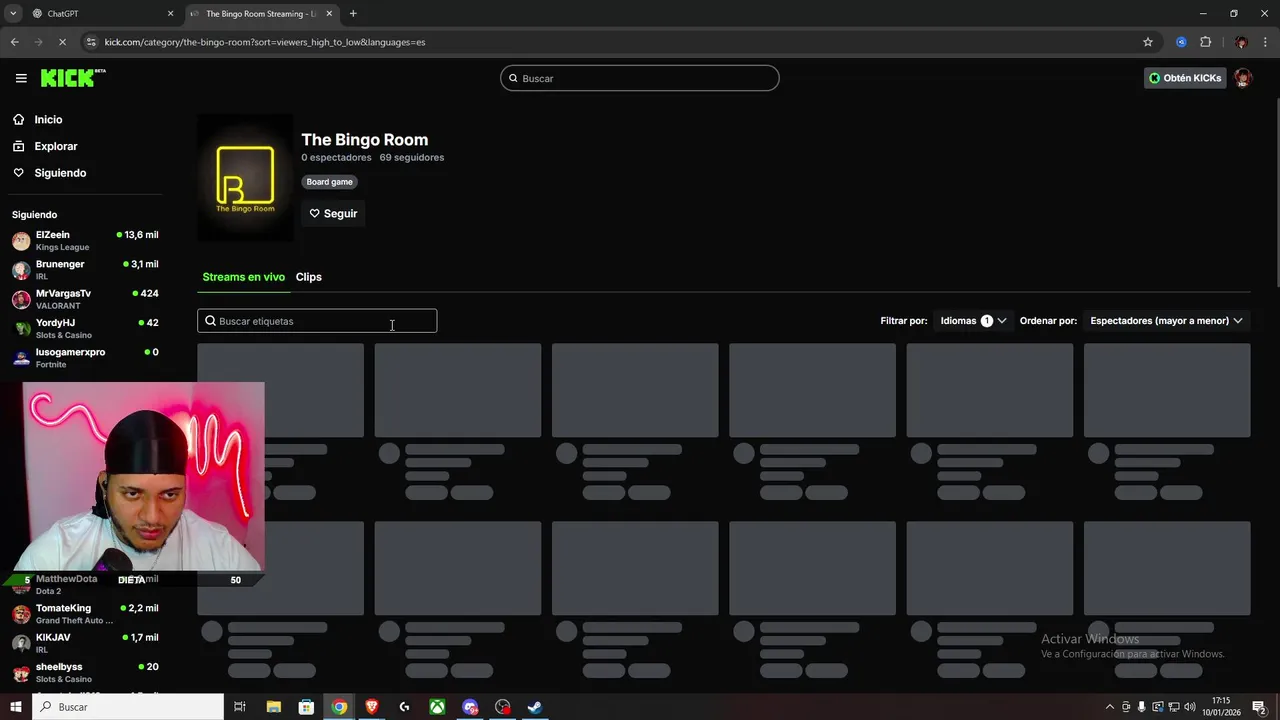1280x720 pixels.
Task: Click the Siguiendo heart icon
Action: click(19, 173)
